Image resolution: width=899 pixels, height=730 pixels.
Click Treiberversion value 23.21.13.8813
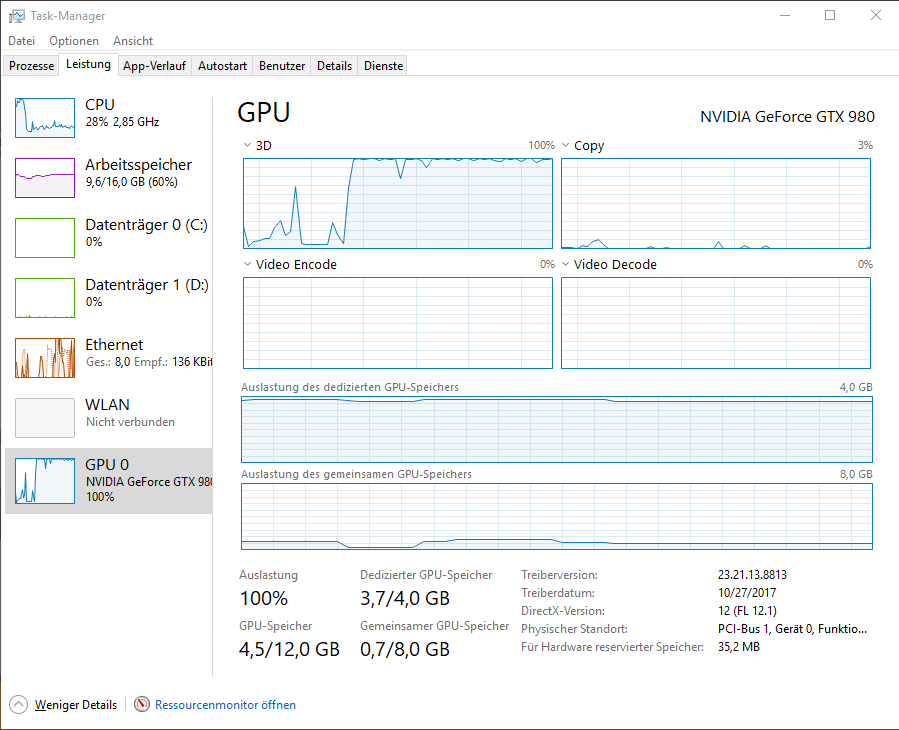pyautogui.click(x=752, y=575)
